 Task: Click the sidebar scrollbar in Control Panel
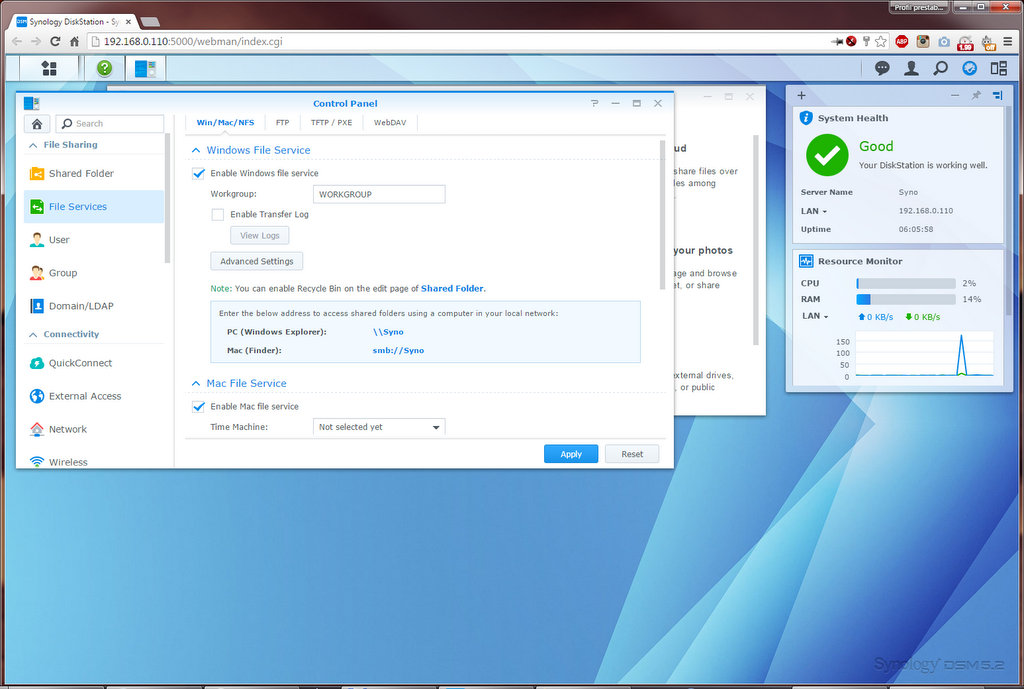coord(168,198)
